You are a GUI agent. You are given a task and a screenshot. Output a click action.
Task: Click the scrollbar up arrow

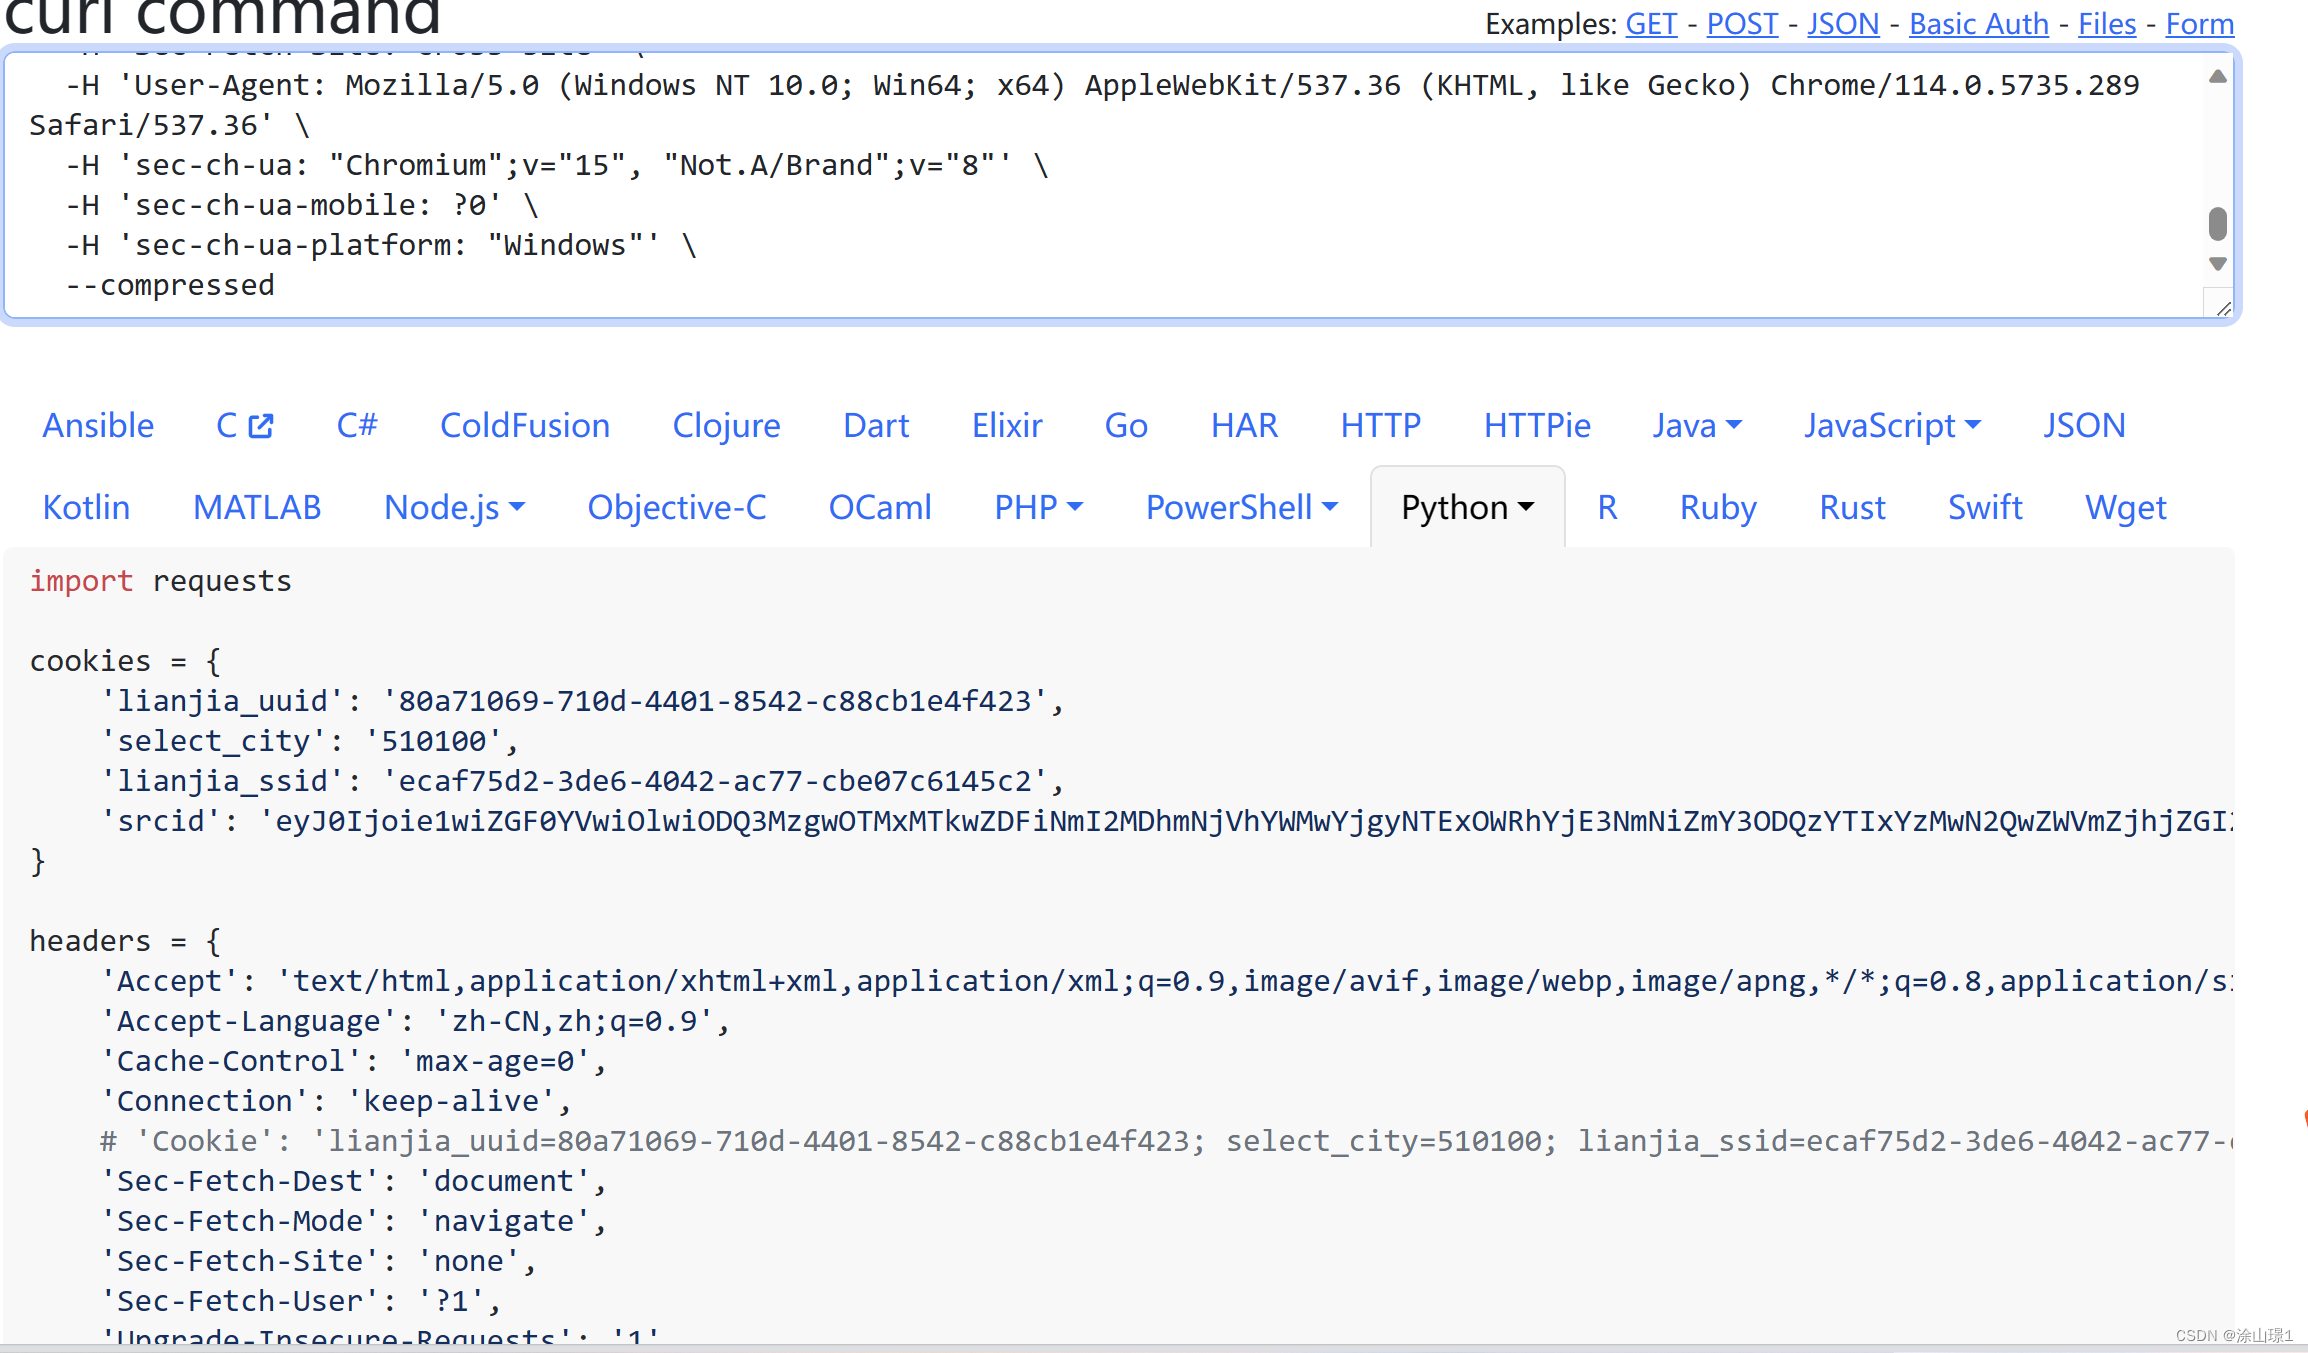click(2218, 77)
